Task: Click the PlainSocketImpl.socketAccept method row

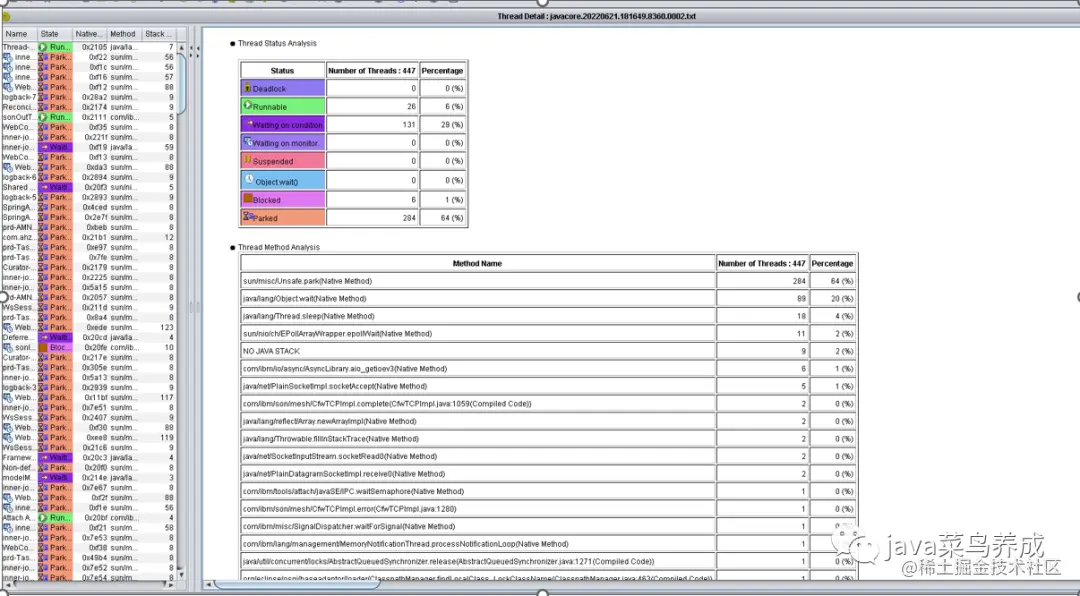Action: point(548,387)
